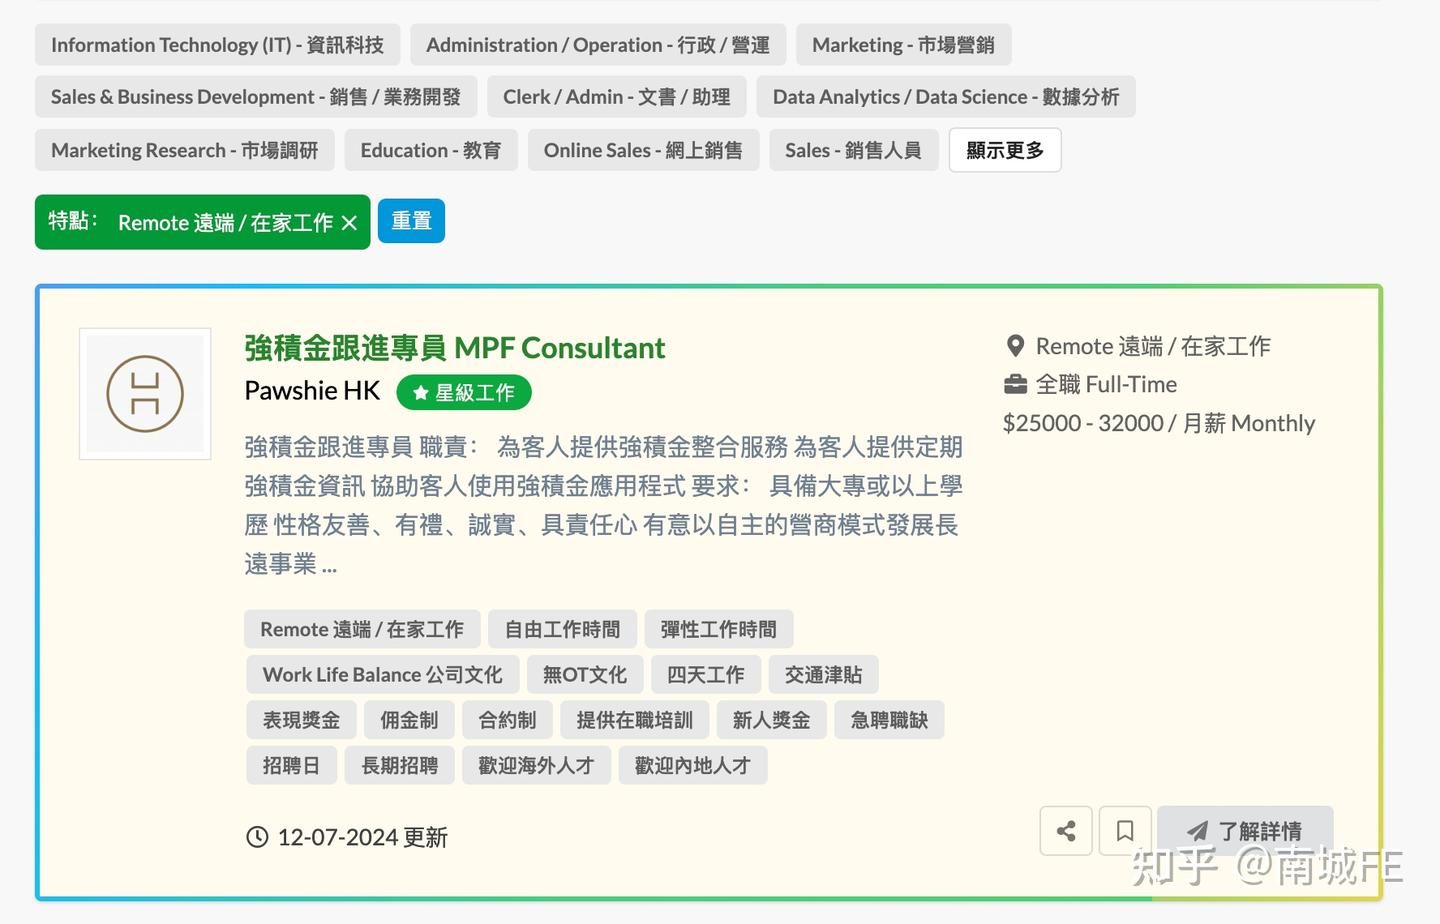Image resolution: width=1440 pixels, height=924 pixels.
Task: Reset filters using 重置 button
Action: [x=411, y=221]
